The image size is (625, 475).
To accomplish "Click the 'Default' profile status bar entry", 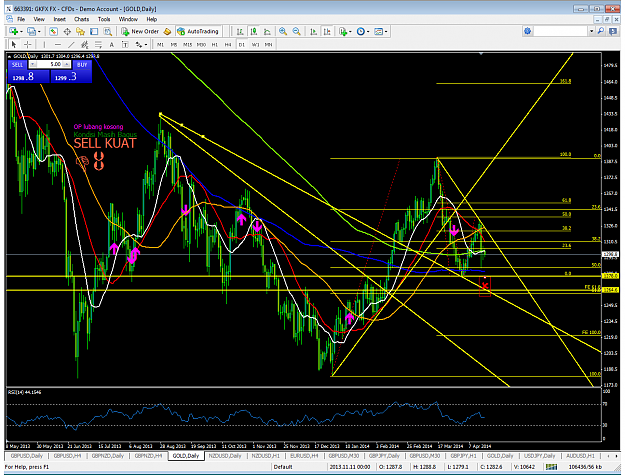I will [283, 467].
